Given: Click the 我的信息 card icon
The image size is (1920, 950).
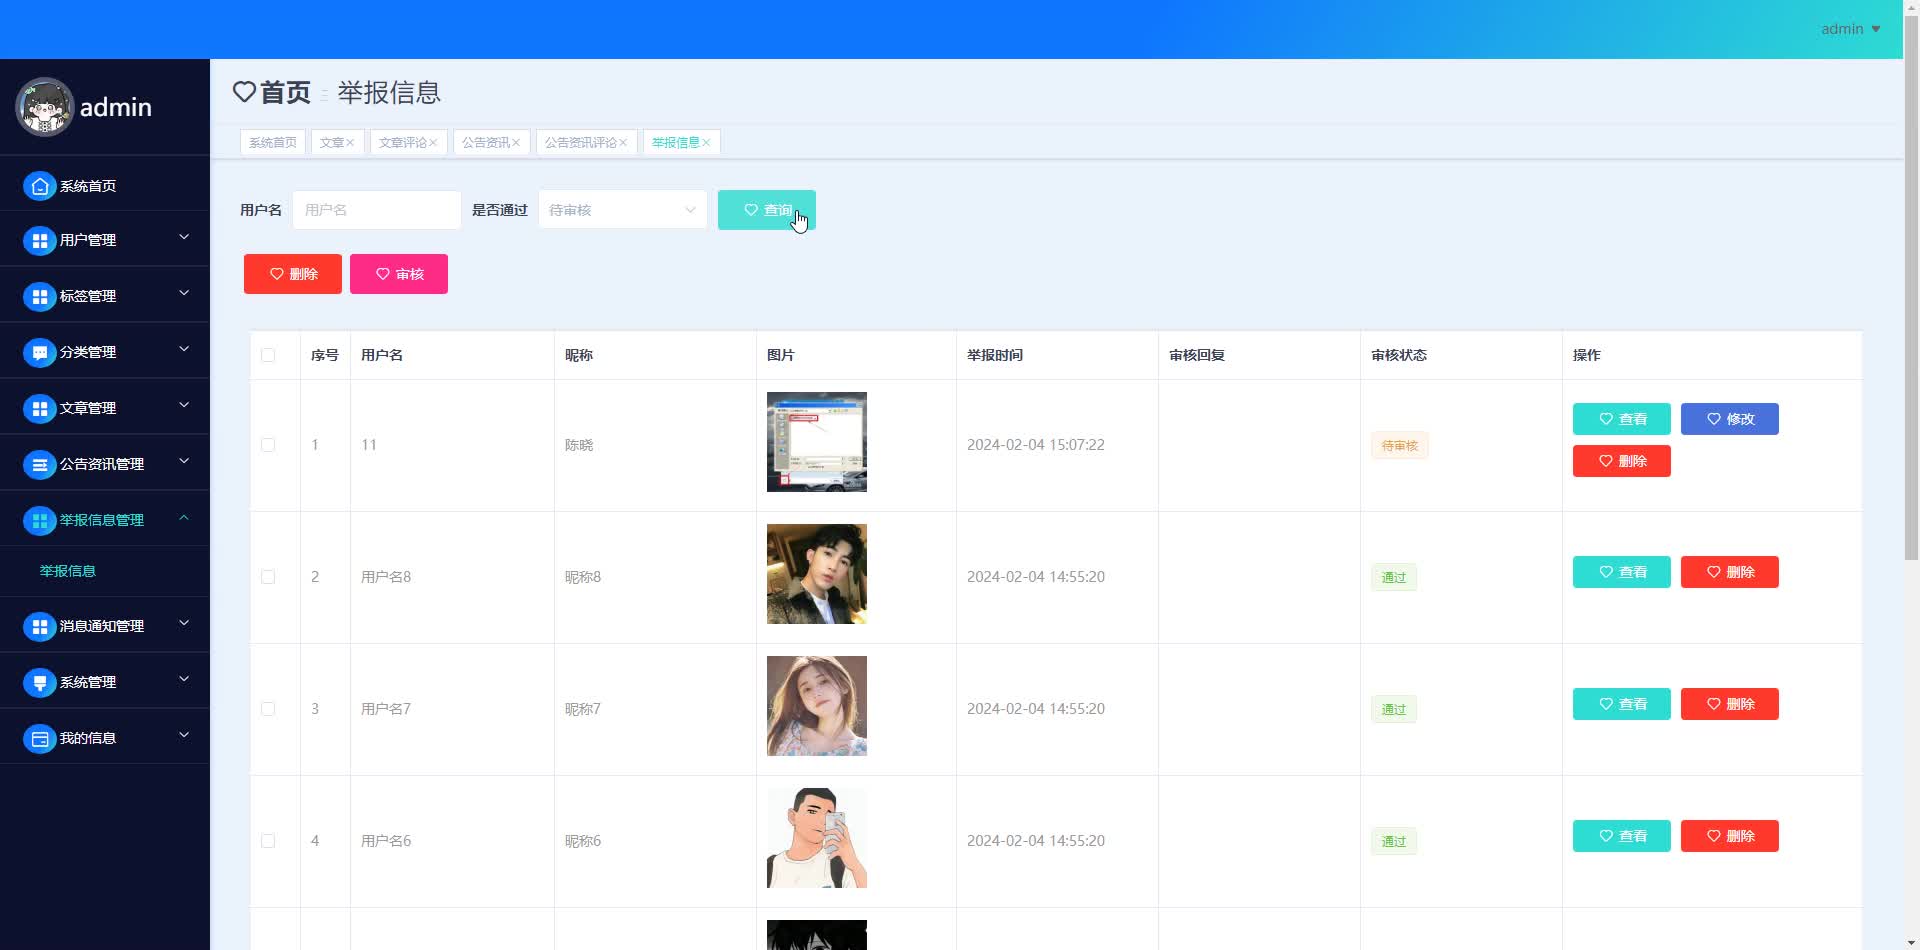Looking at the screenshot, I should [x=39, y=738].
